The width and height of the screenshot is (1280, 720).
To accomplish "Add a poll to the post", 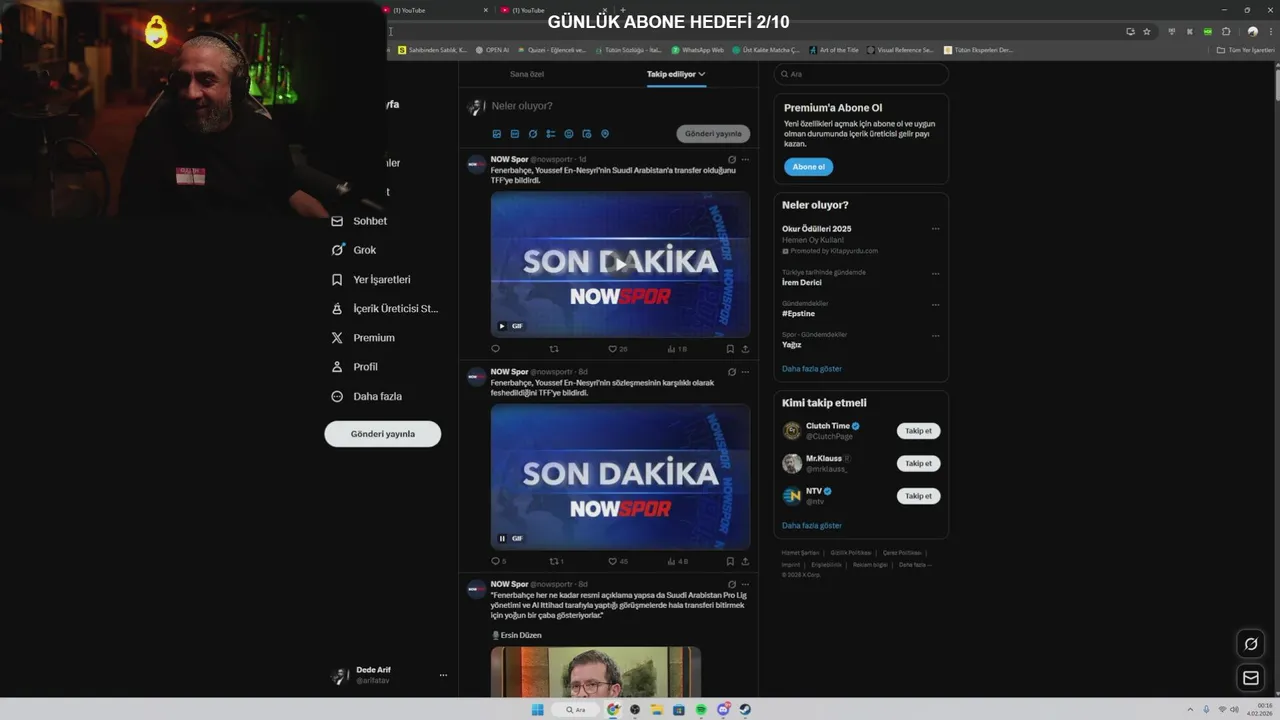I will [x=551, y=134].
